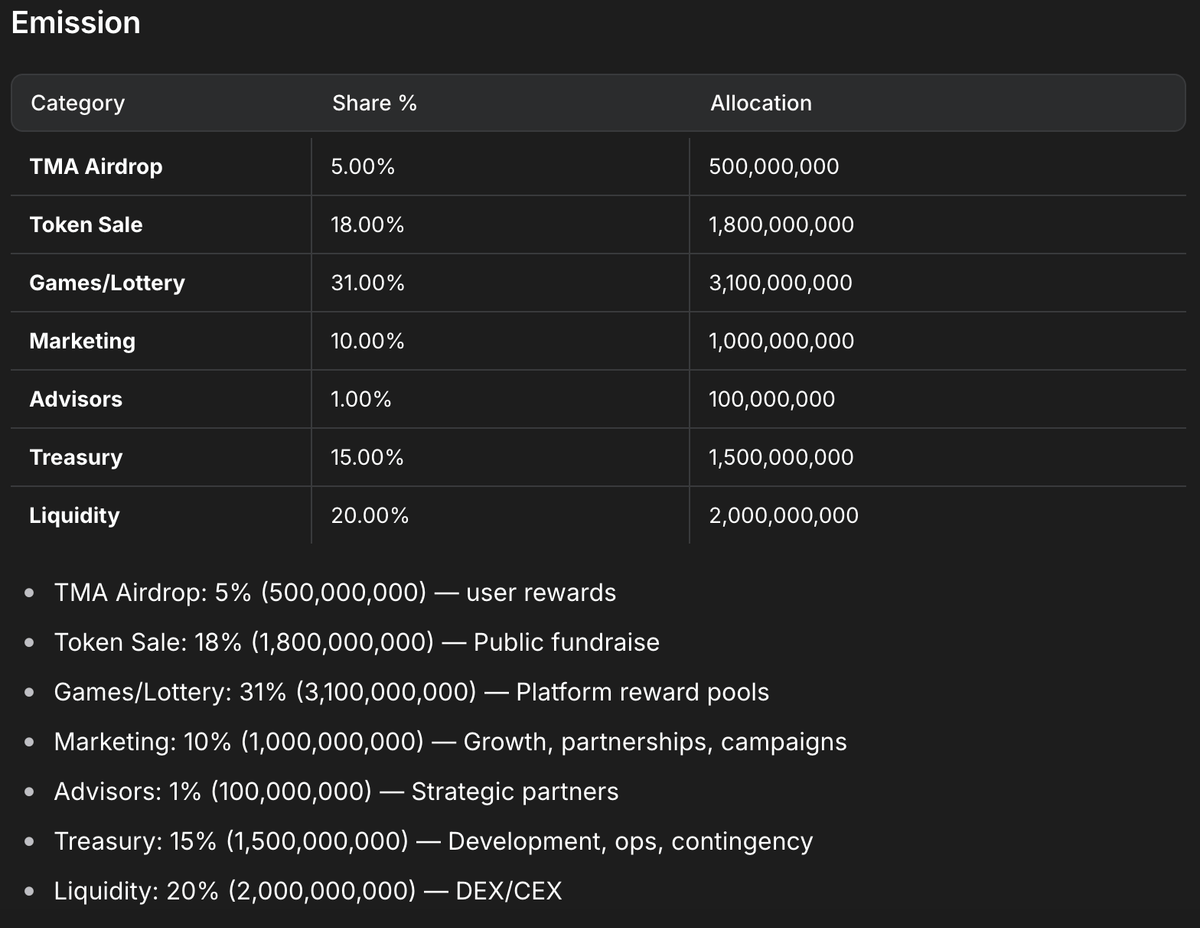Click the bullet about Development, ops, contingency

point(433,841)
